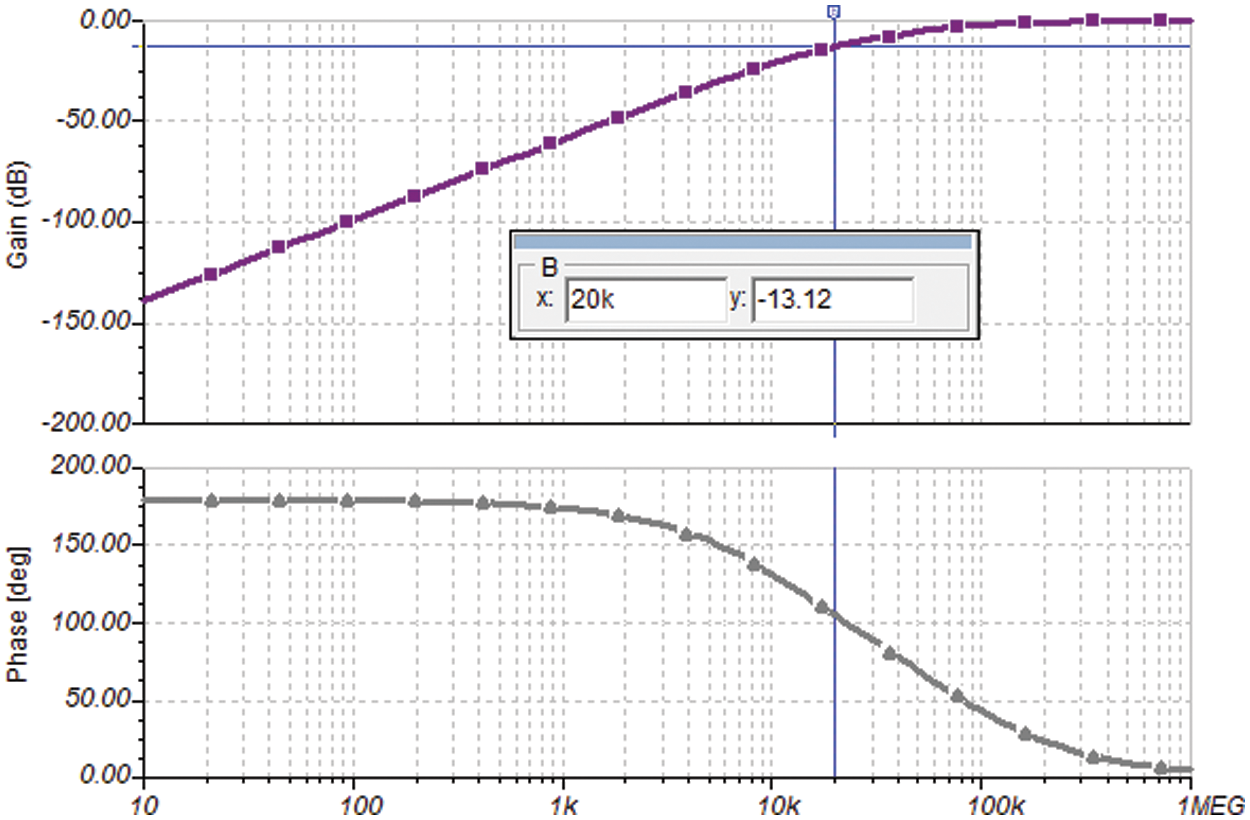The height and width of the screenshot is (820, 1250).
Task: Click the cursor B handle atop gain plot
Action: (834, 11)
